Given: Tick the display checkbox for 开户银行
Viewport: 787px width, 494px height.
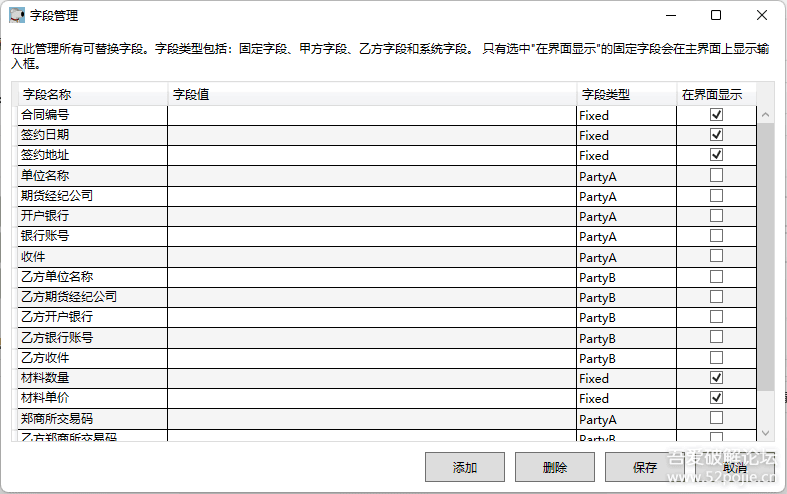Looking at the screenshot, I should click(716, 216).
